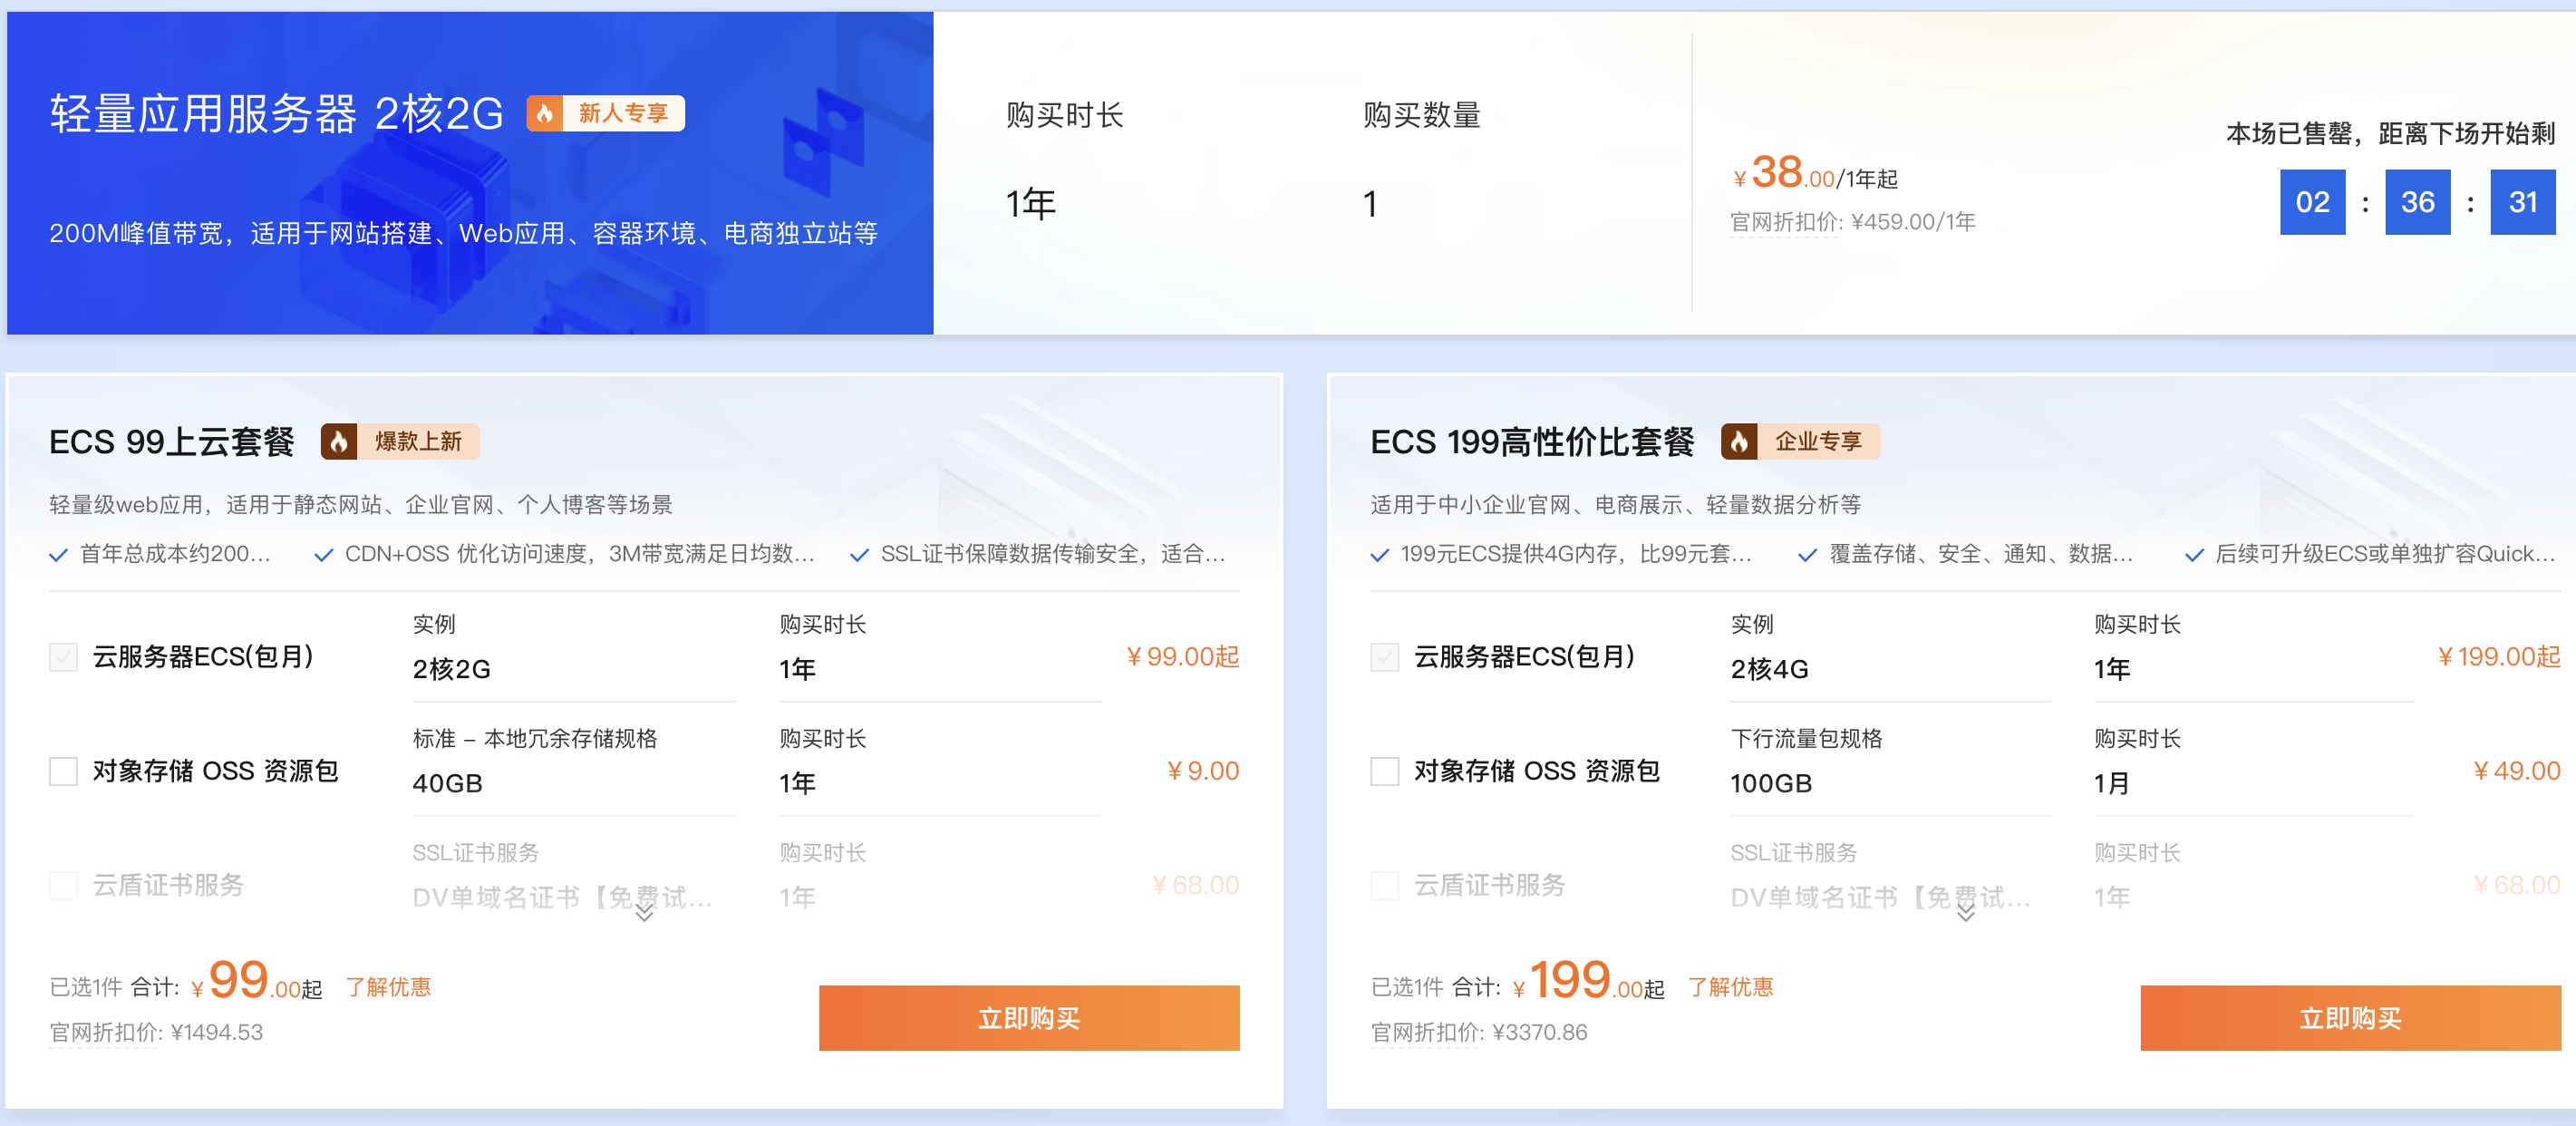The width and height of the screenshot is (2576, 1126).
Task: Expand more items chevron in ECS 199 package
Action: pos(1965,913)
